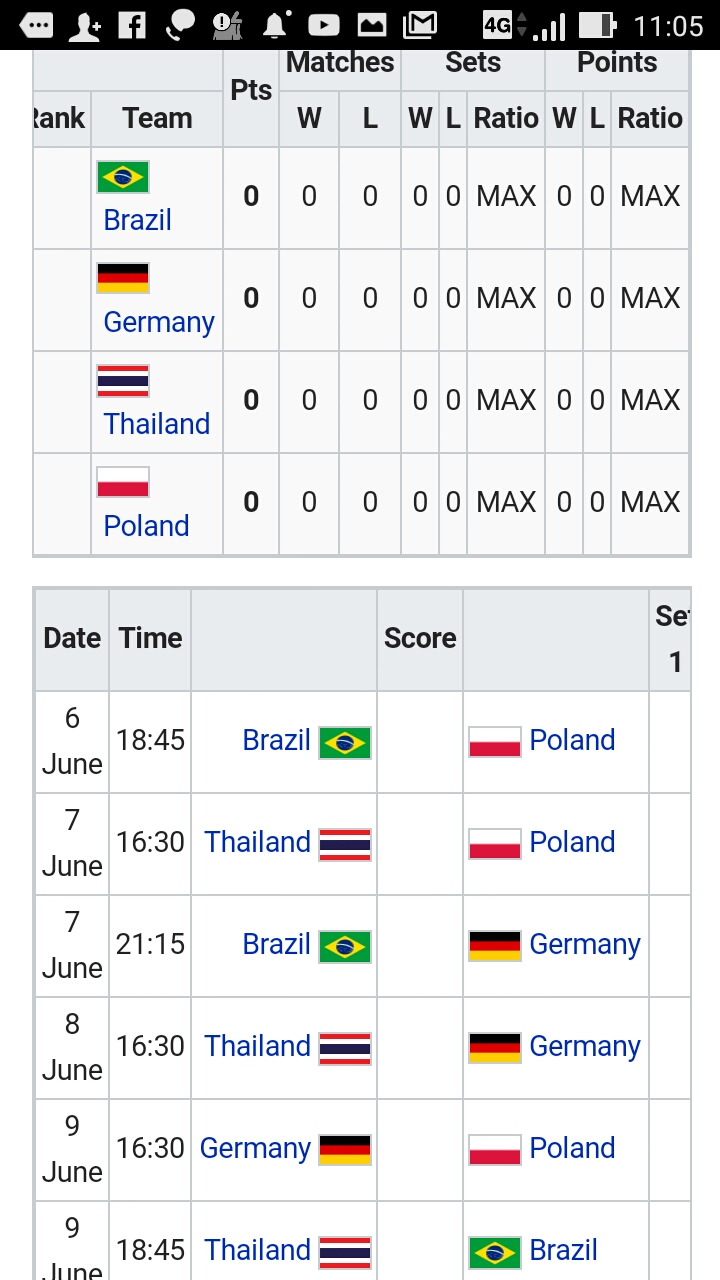720x1280 pixels.
Task: Tap Poland flag in 6 June match
Action: [495, 742]
